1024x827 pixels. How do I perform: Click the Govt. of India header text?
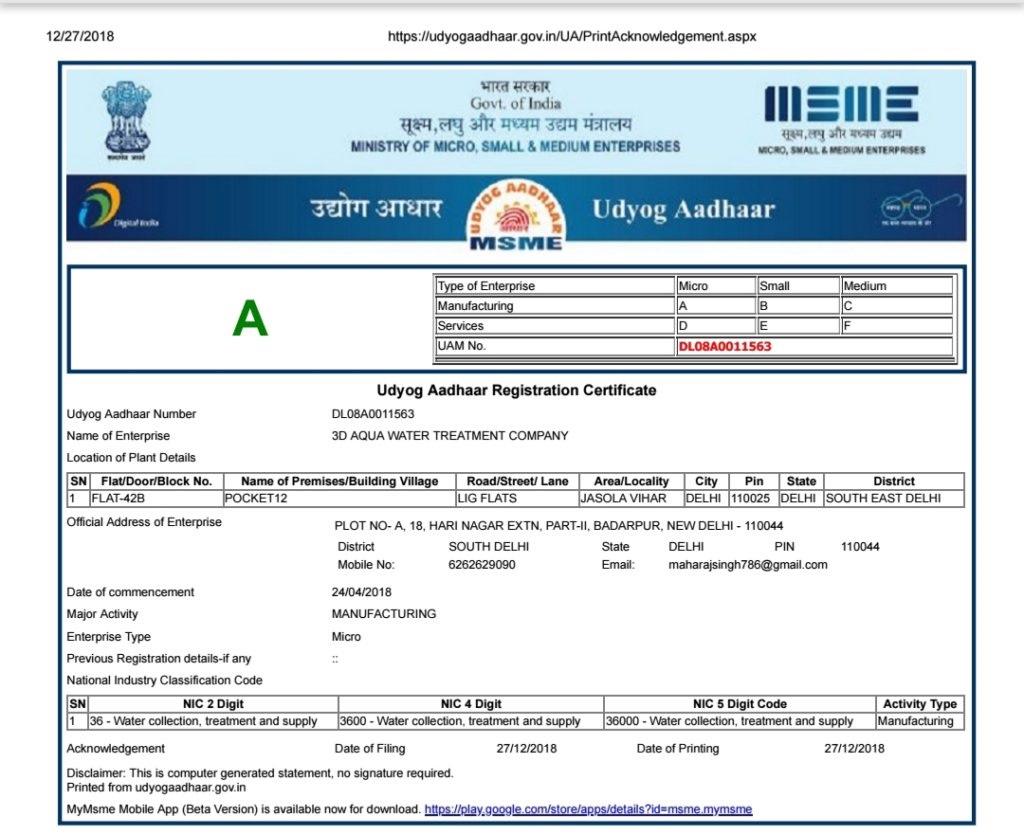pyautogui.click(x=515, y=104)
